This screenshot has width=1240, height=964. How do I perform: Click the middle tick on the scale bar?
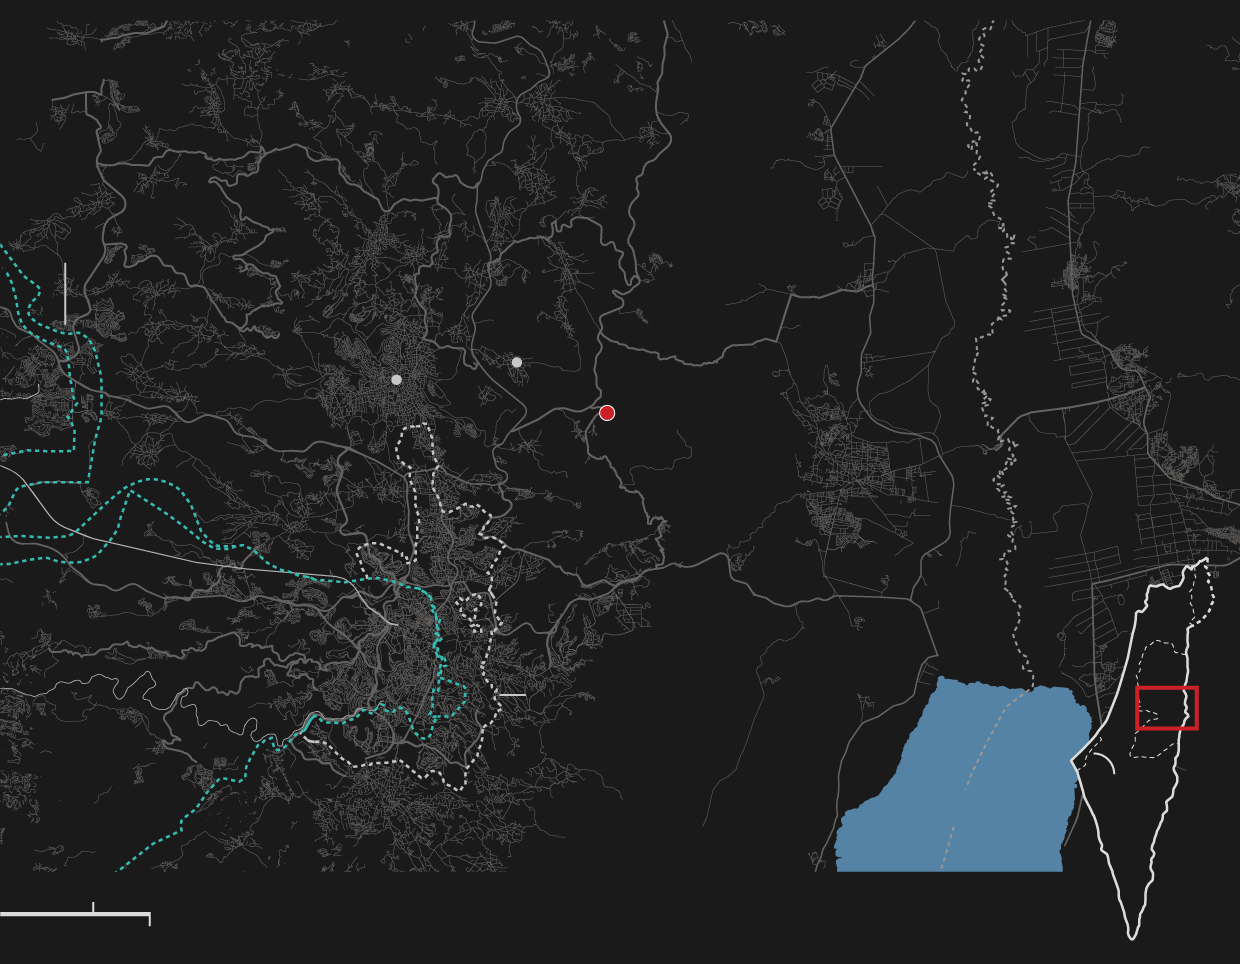point(93,907)
